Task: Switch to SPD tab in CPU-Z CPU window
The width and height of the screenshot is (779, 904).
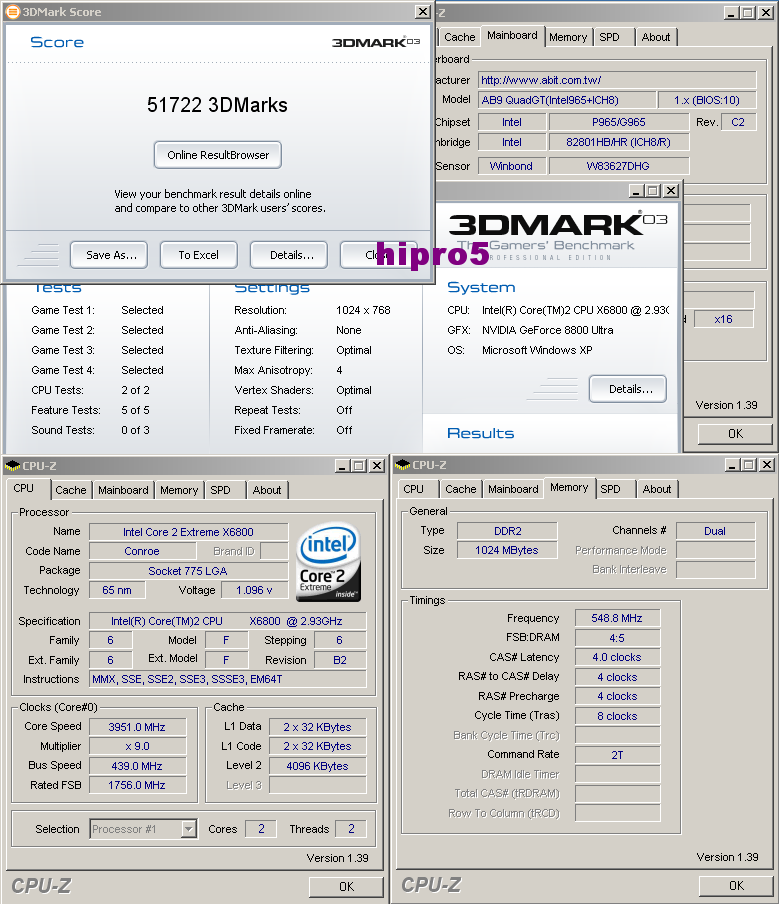Action: coord(225,490)
